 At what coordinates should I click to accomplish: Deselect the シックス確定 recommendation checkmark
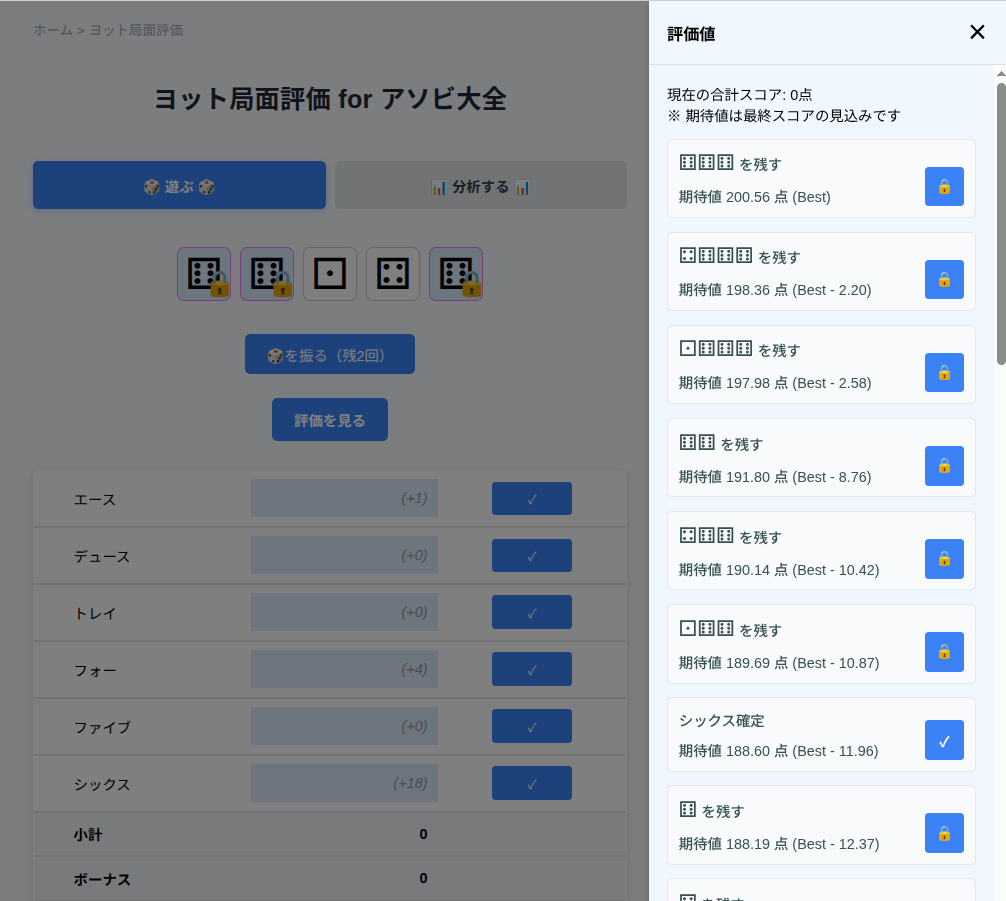(944, 740)
